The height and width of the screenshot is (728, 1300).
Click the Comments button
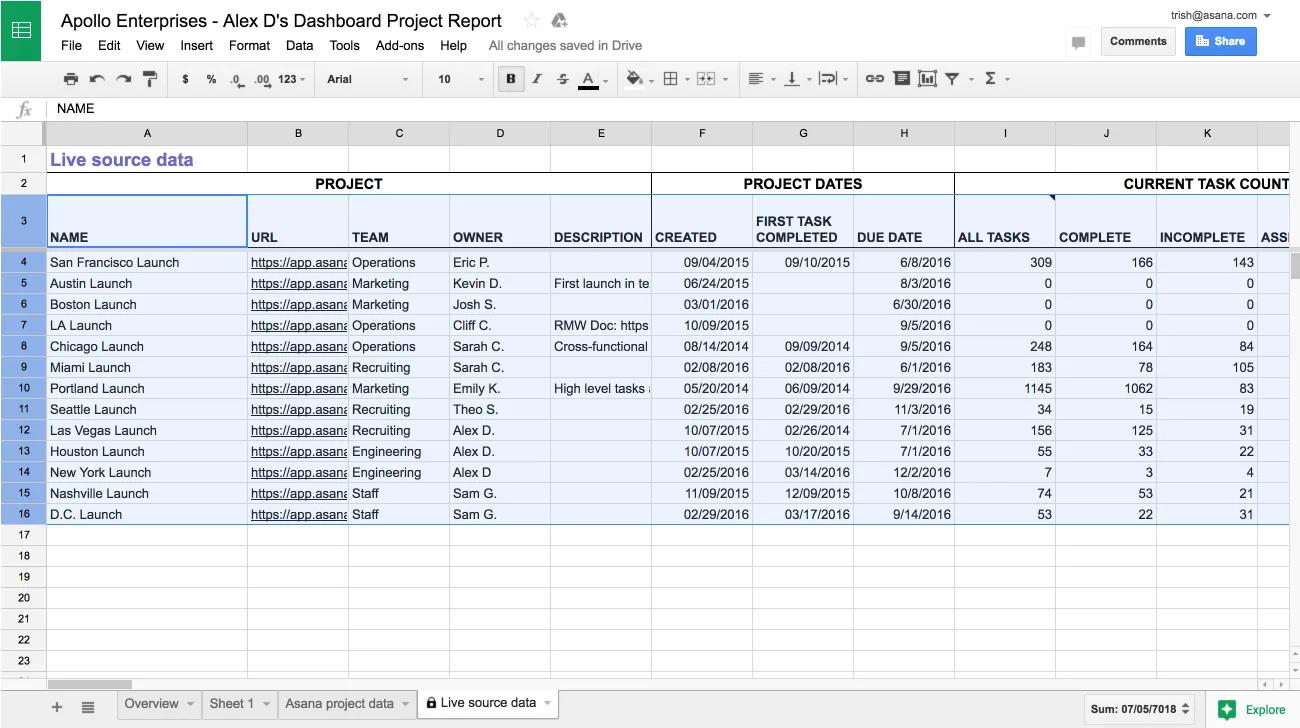coord(1138,41)
